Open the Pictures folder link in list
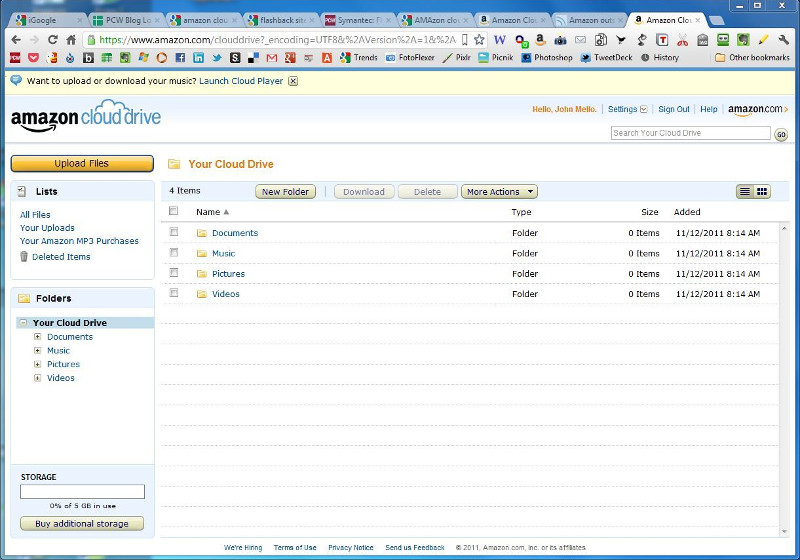This screenshot has width=800, height=560. tap(228, 274)
